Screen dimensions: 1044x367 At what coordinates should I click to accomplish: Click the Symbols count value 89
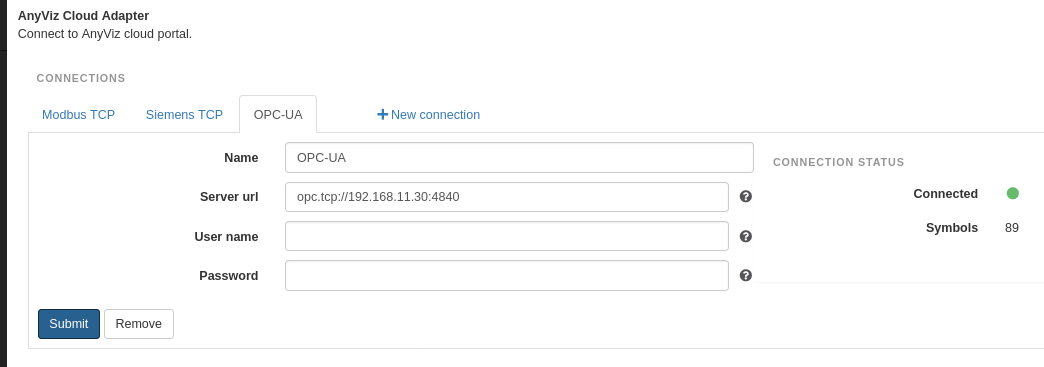click(1011, 228)
